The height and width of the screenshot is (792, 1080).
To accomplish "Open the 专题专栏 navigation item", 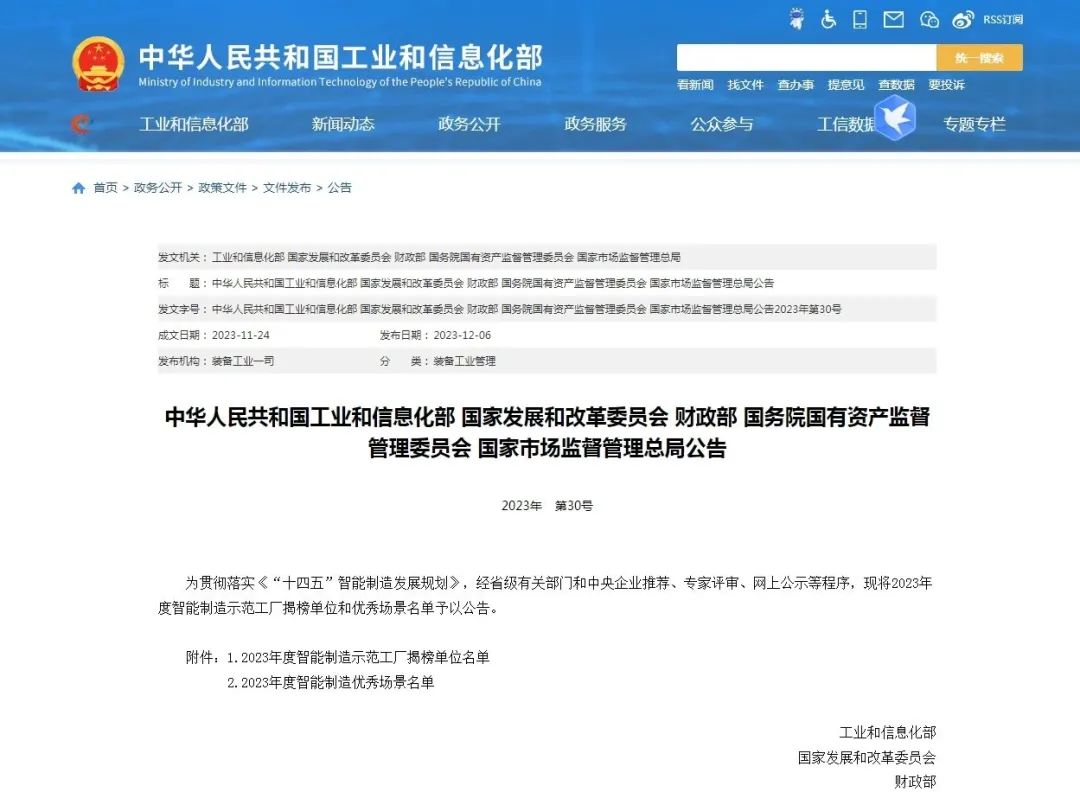I will click(x=974, y=124).
